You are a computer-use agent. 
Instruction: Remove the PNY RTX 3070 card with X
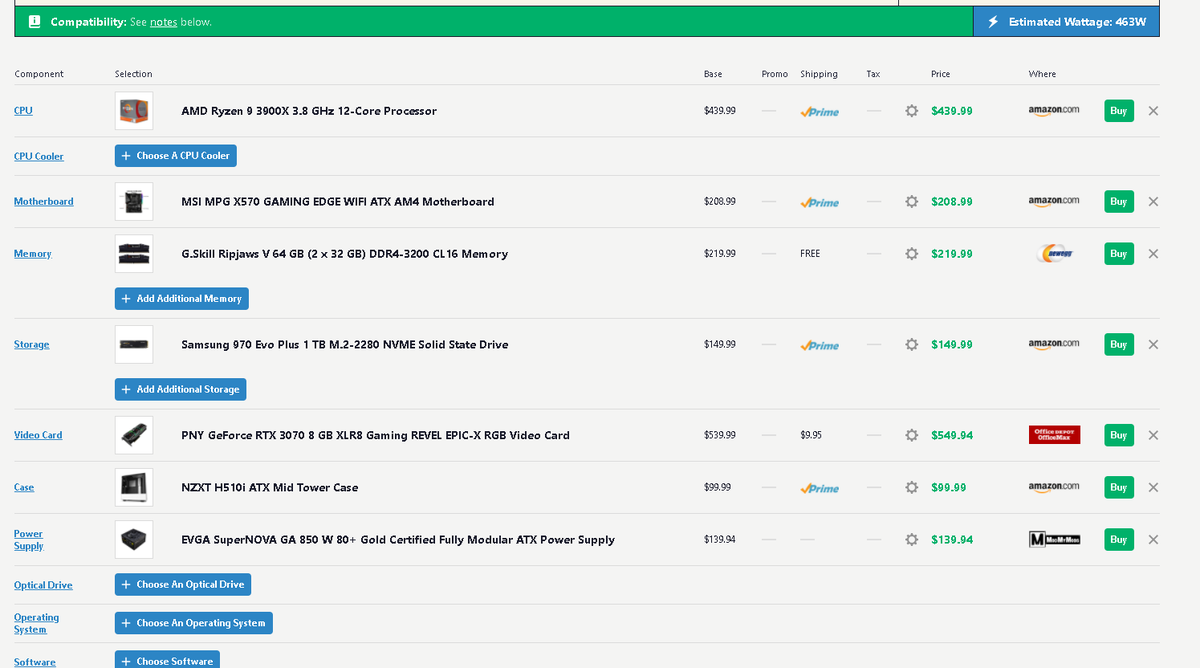click(x=1153, y=435)
